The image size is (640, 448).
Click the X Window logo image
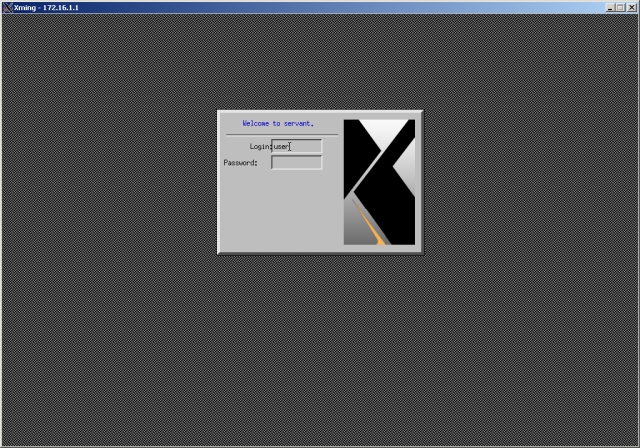click(x=379, y=182)
